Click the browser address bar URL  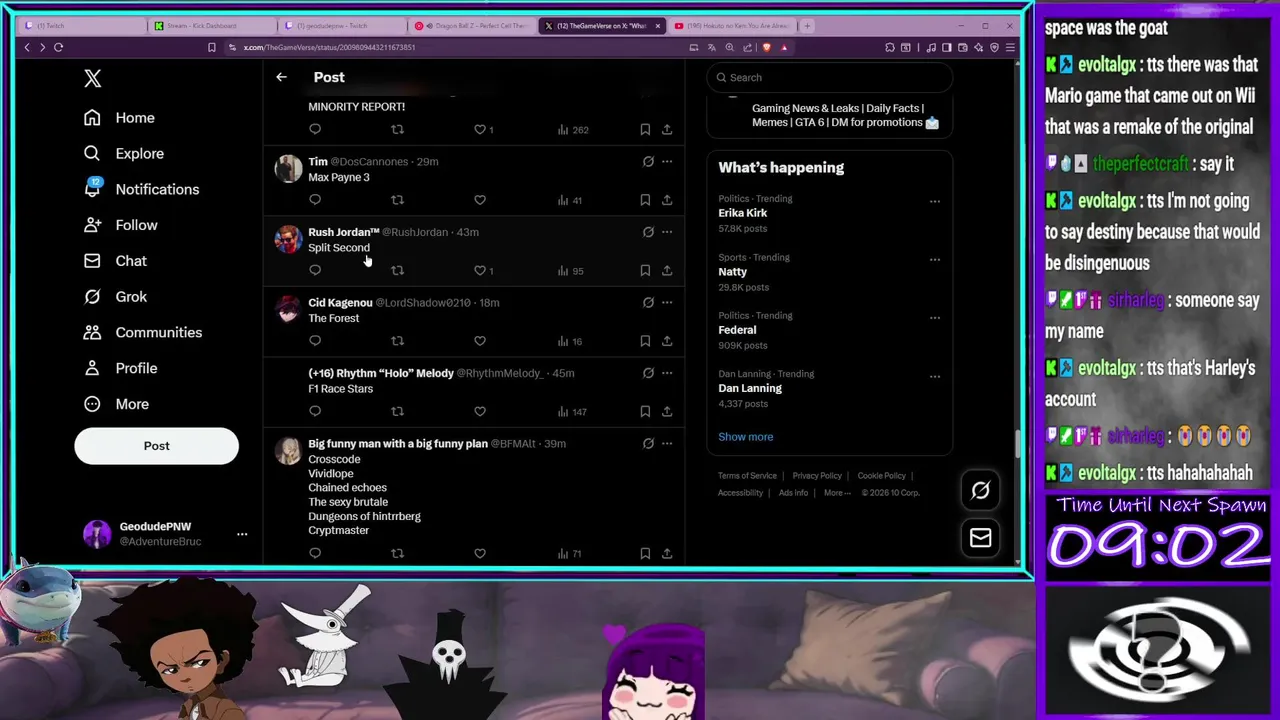tap(329, 47)
